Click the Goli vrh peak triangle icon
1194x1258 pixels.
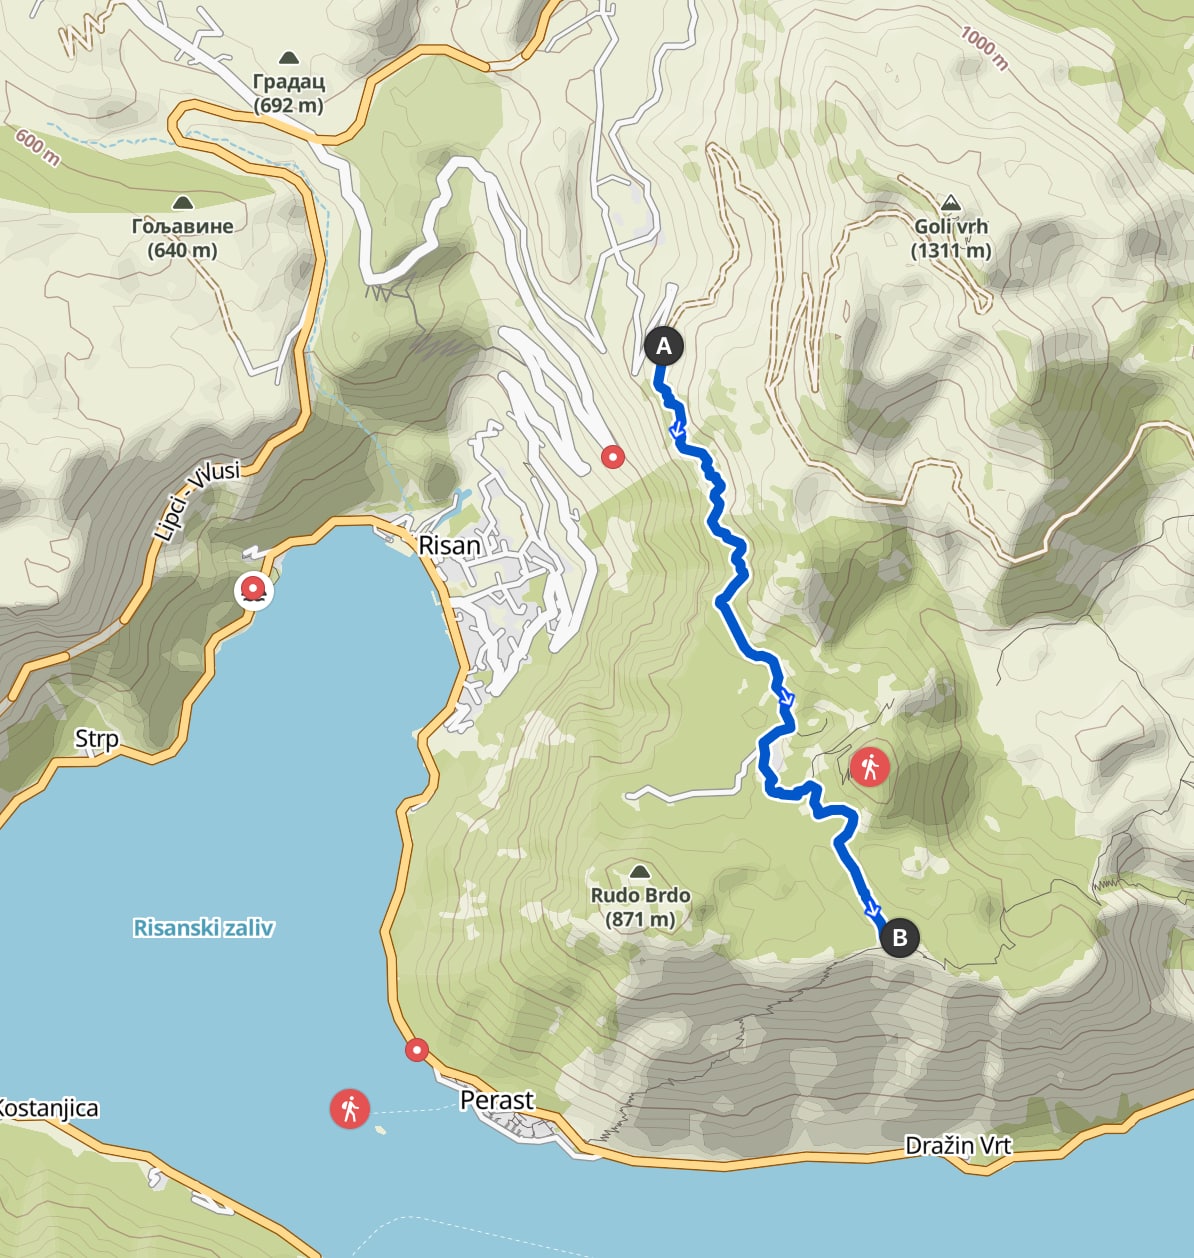(x=951, y=203)
